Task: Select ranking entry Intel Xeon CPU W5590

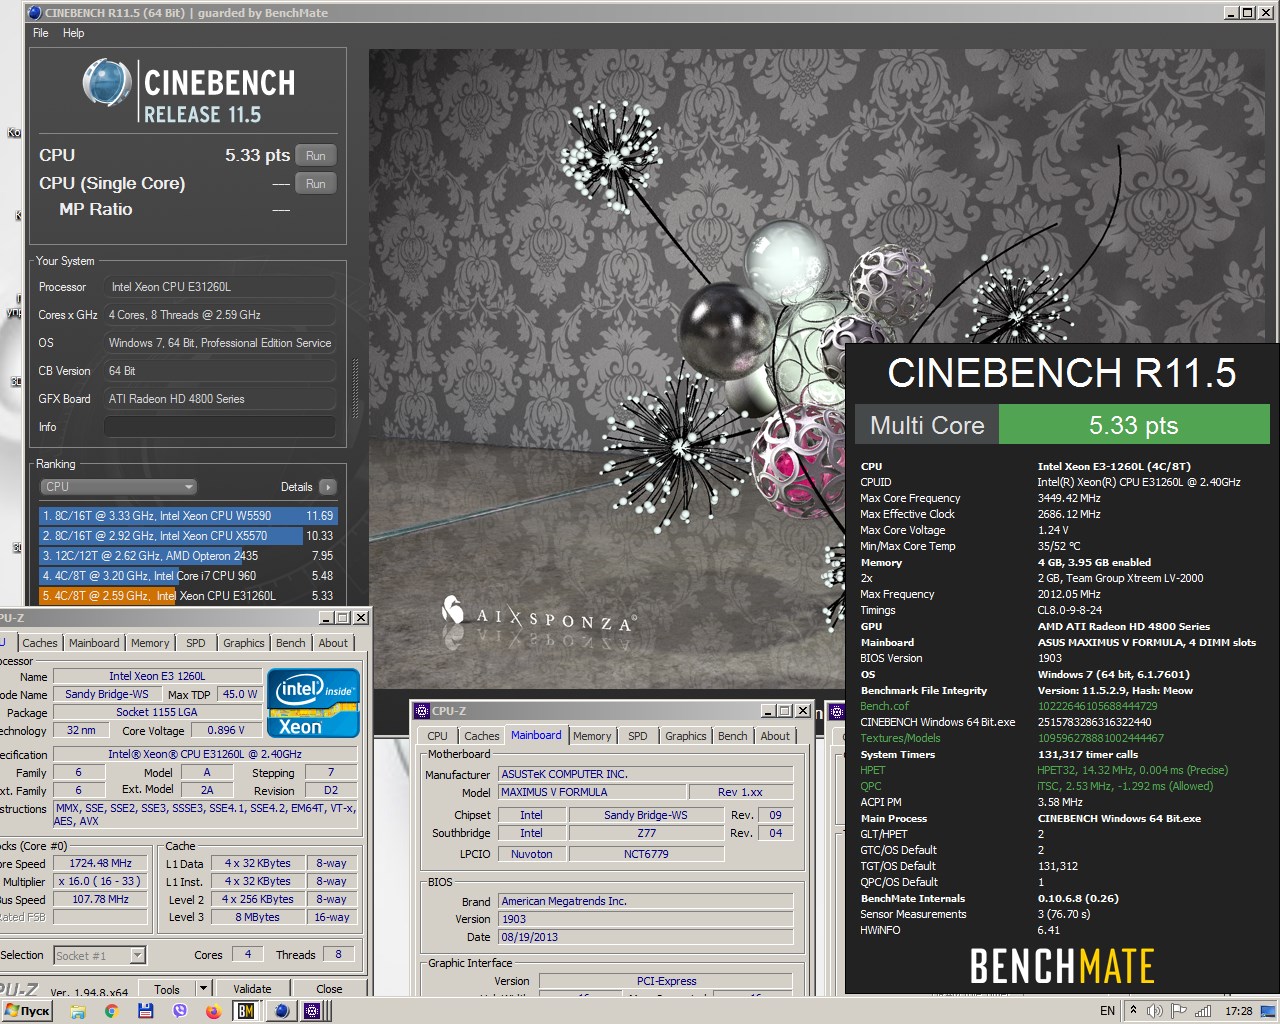Action: point(188,516)
